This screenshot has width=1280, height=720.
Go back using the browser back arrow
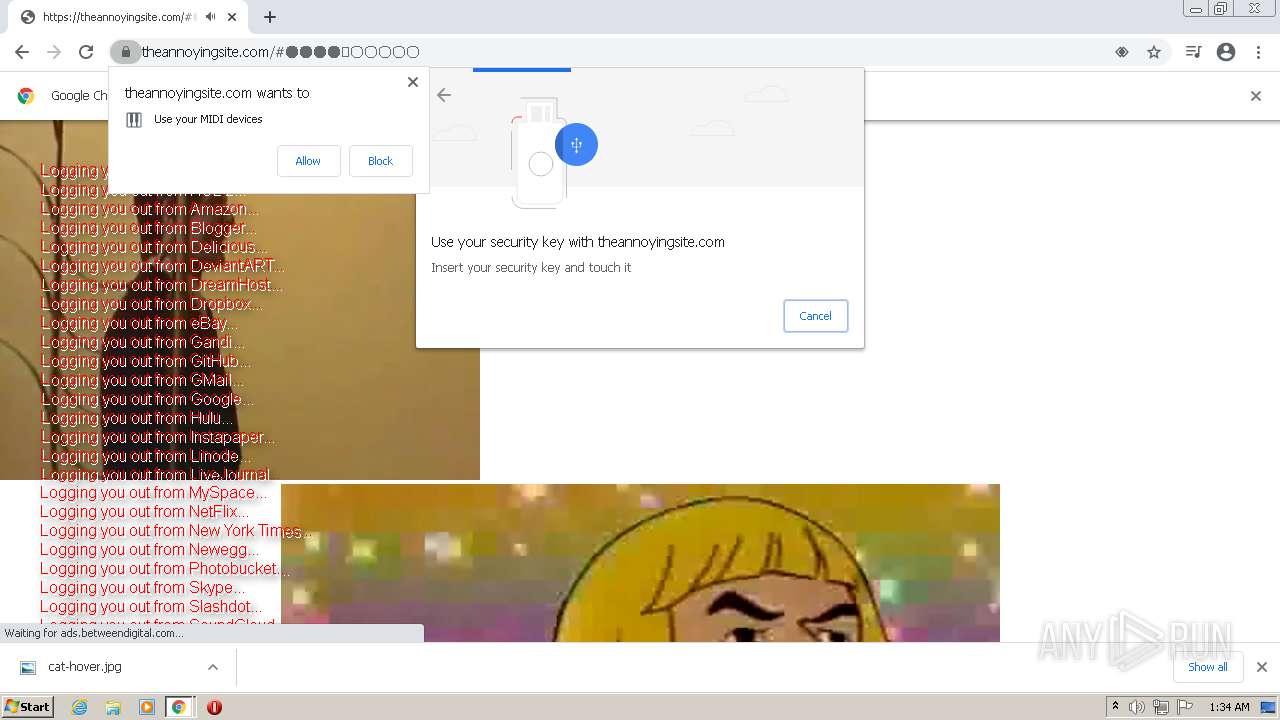coord(22,52)
